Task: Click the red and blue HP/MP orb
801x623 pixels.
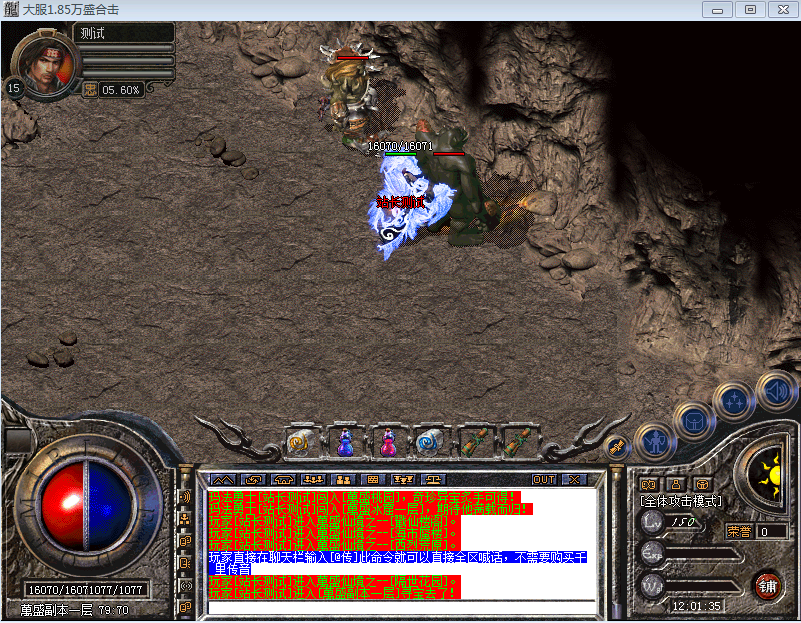Action: point(86,507)
